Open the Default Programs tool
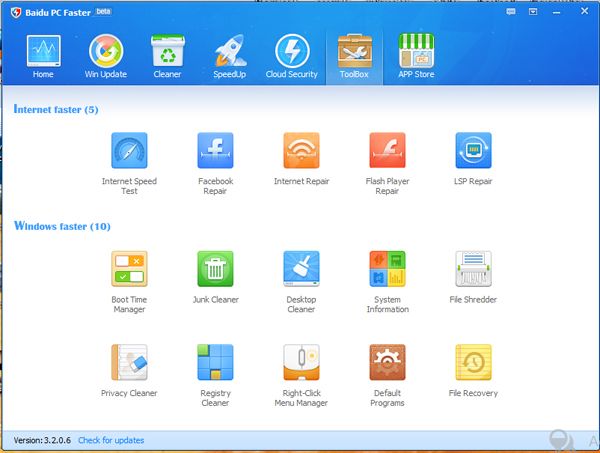 pos(387,362)
